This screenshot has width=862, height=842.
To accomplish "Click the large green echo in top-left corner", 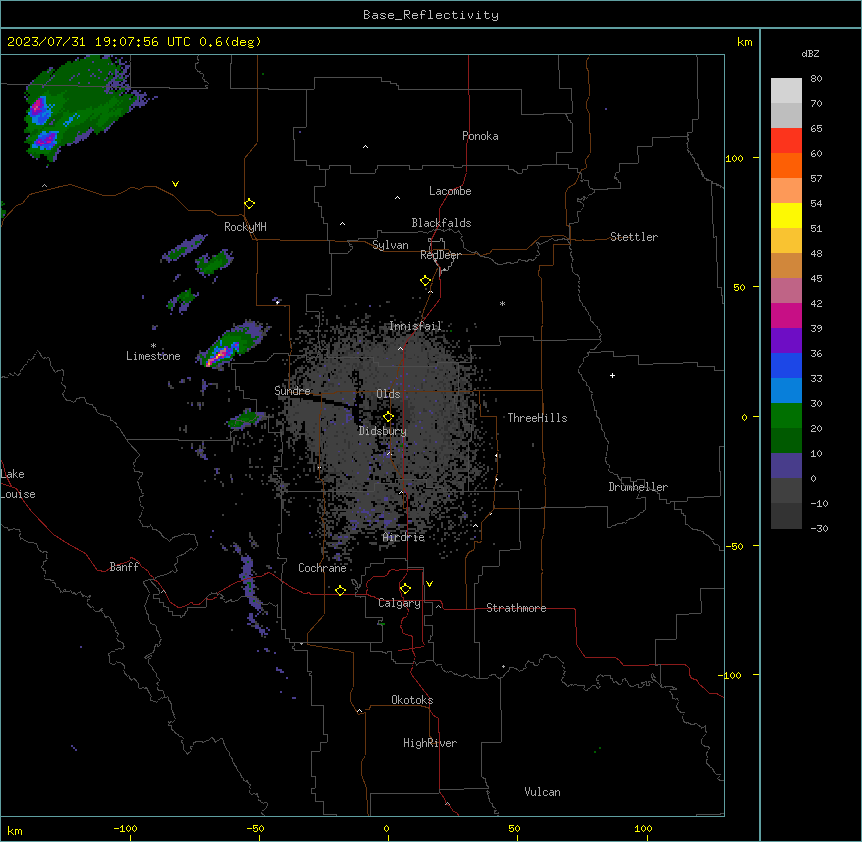I will point(80,107).
